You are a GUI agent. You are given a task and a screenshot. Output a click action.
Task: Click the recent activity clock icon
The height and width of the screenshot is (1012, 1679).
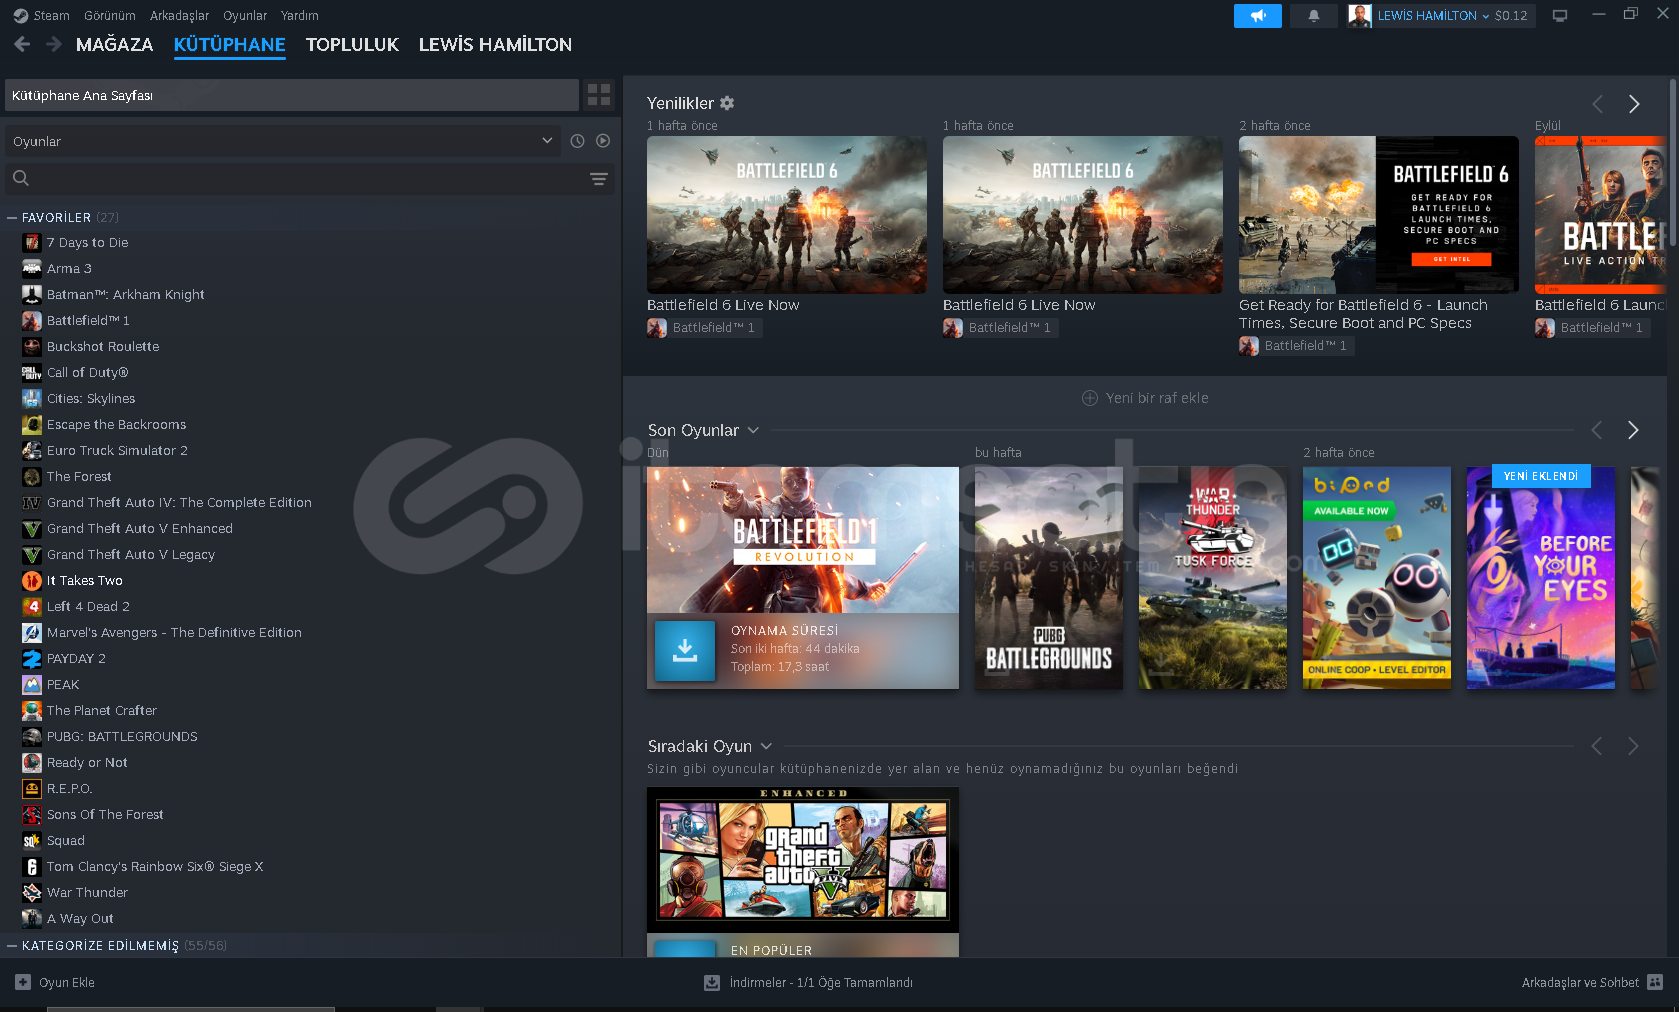tap(577, 141)
